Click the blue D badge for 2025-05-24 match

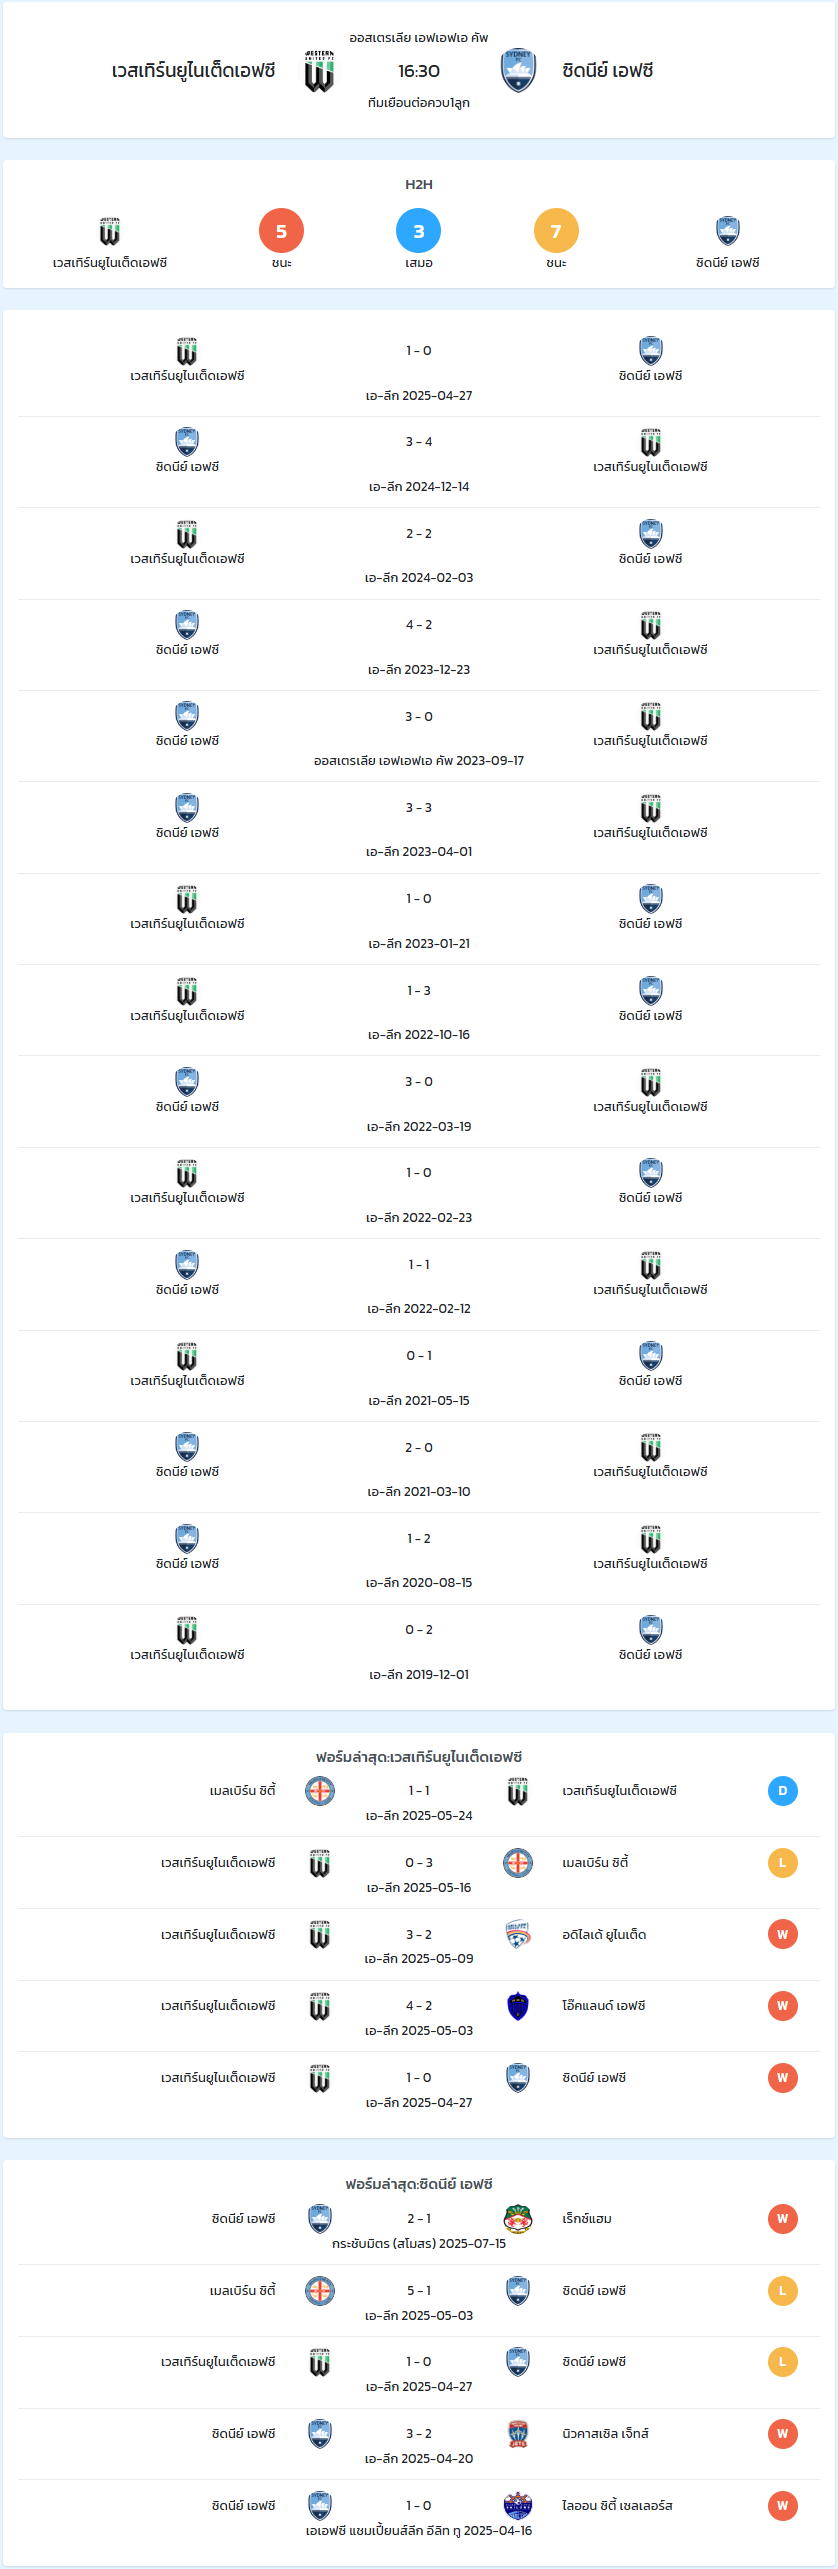(782, 1791)
